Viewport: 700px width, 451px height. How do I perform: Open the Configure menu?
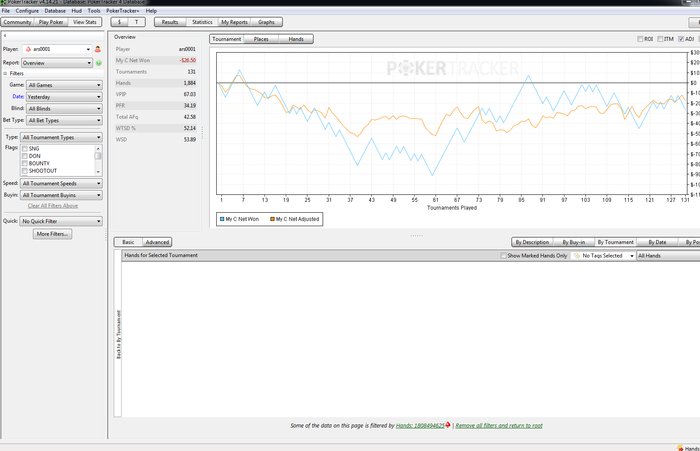coord(27,11)
